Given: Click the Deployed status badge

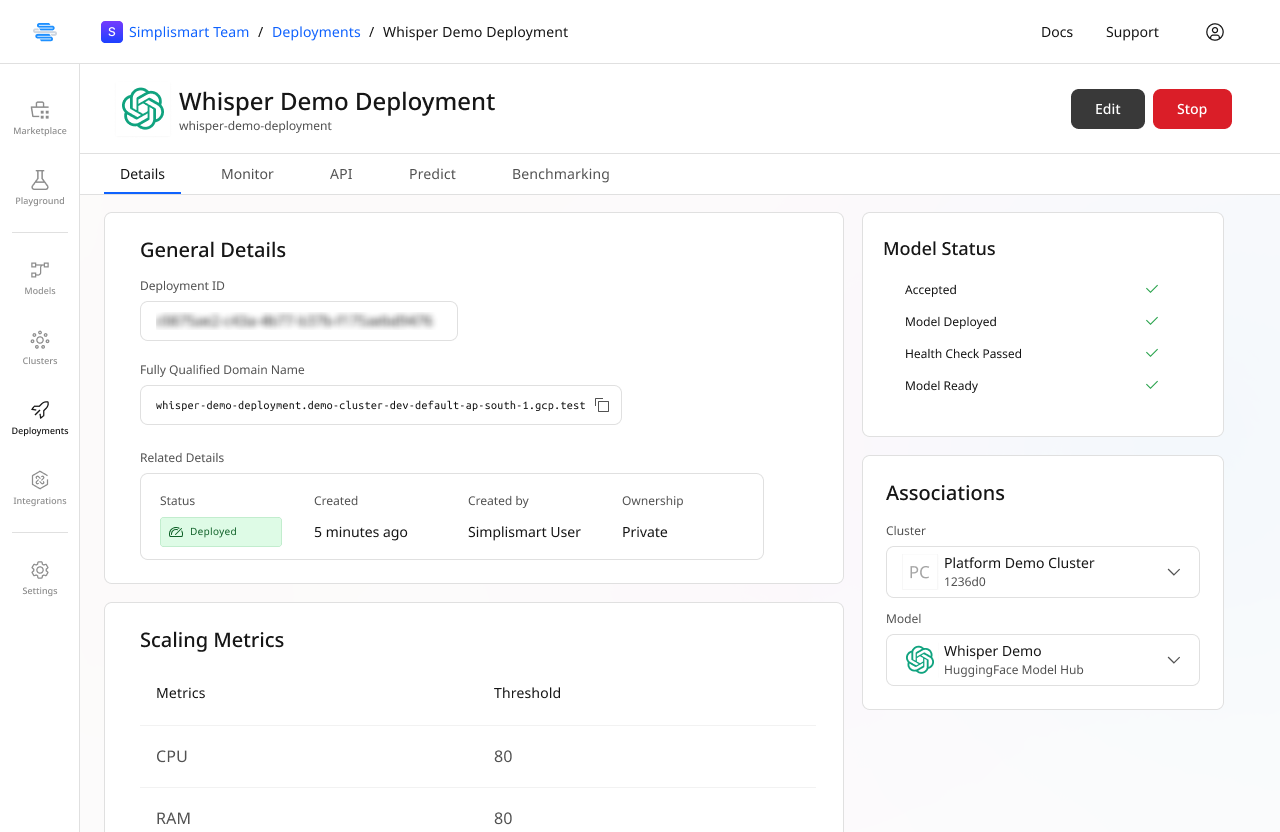Looking at the screenshot, I should pos(221,532).
